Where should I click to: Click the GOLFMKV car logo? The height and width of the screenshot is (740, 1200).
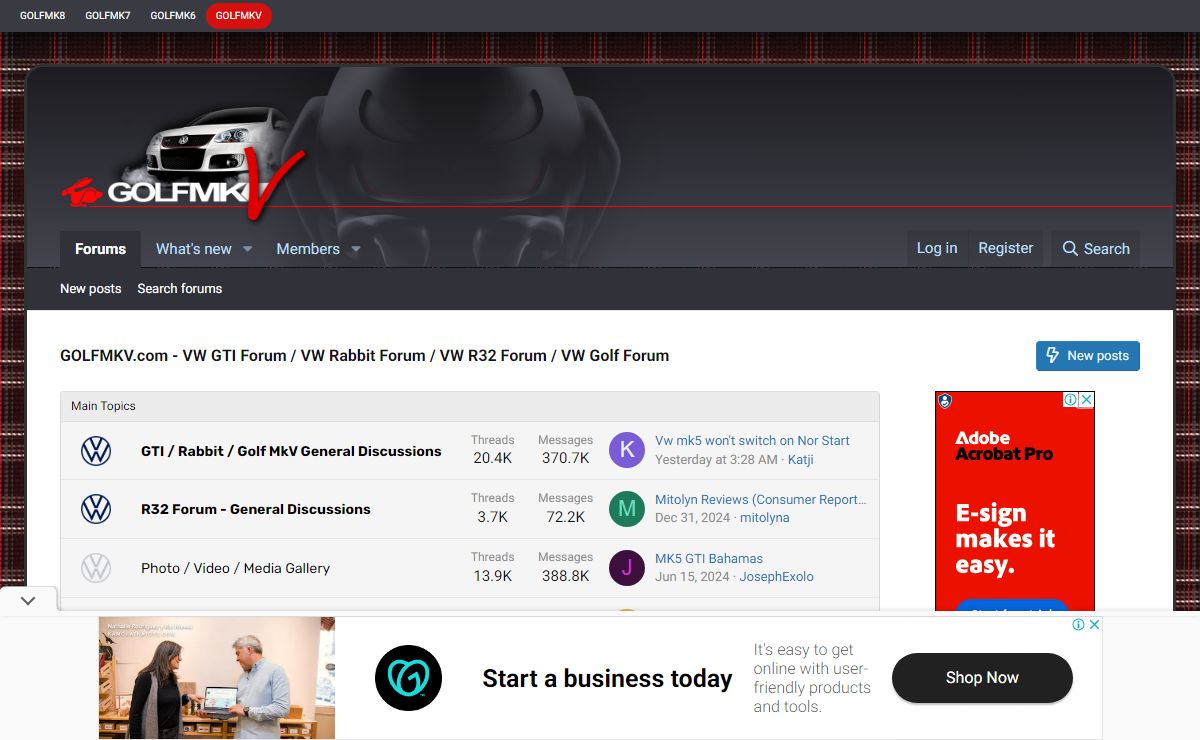[182, 165]
